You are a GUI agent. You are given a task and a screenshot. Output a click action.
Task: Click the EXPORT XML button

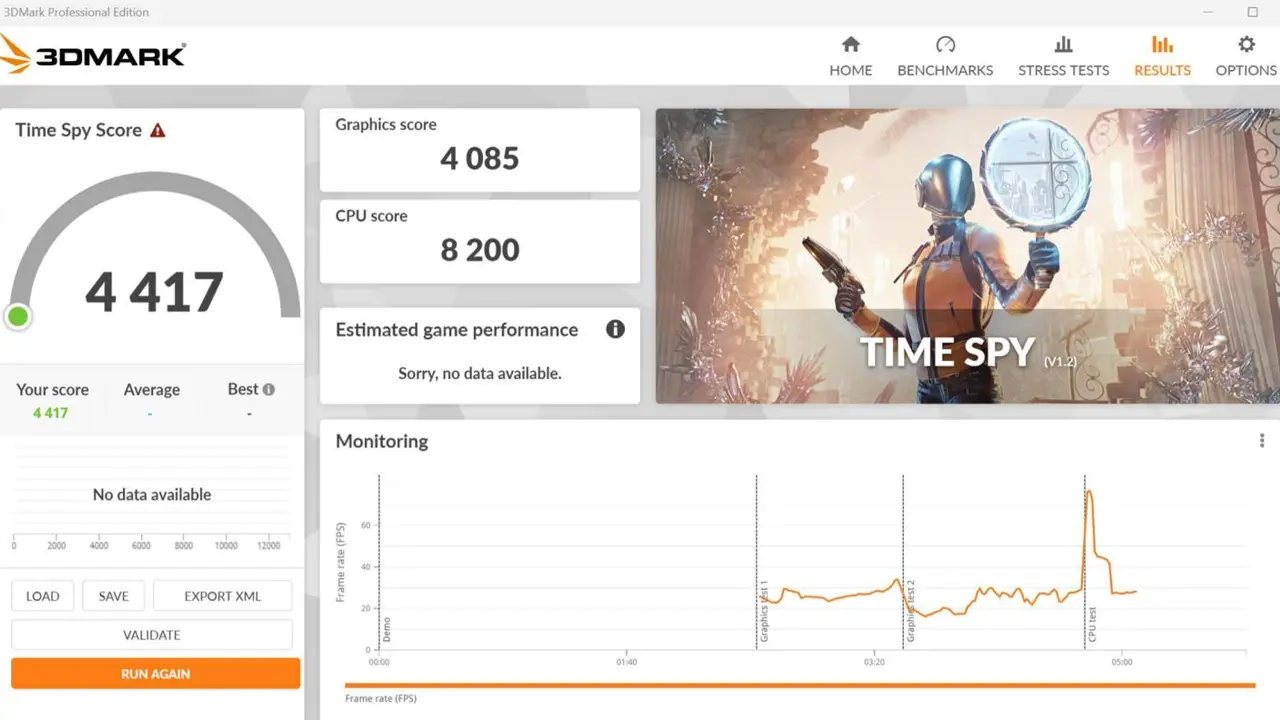[222, 596]
